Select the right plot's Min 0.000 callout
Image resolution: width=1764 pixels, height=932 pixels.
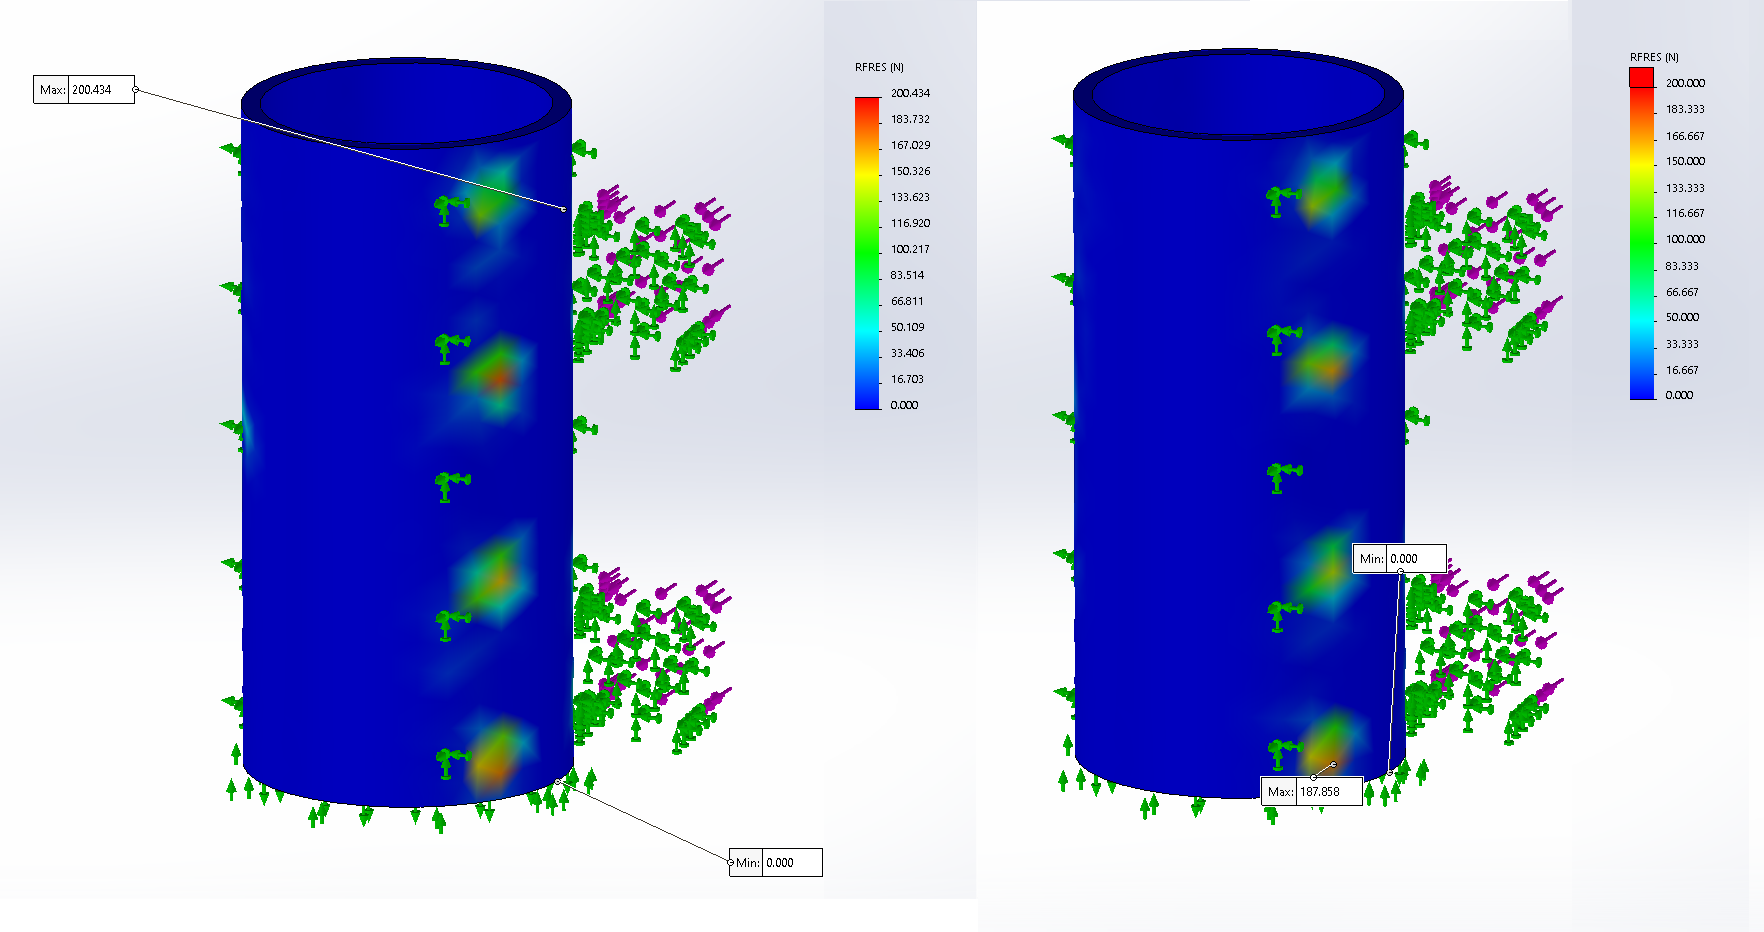1399,558
